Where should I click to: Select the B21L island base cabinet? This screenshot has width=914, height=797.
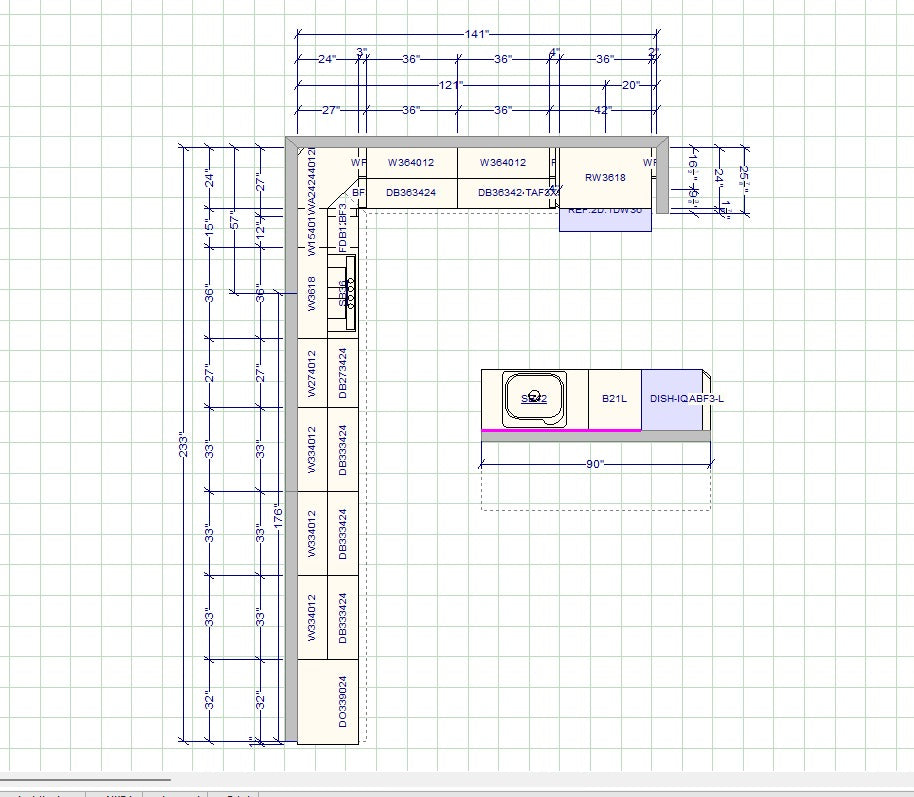[x=614, y=399]
